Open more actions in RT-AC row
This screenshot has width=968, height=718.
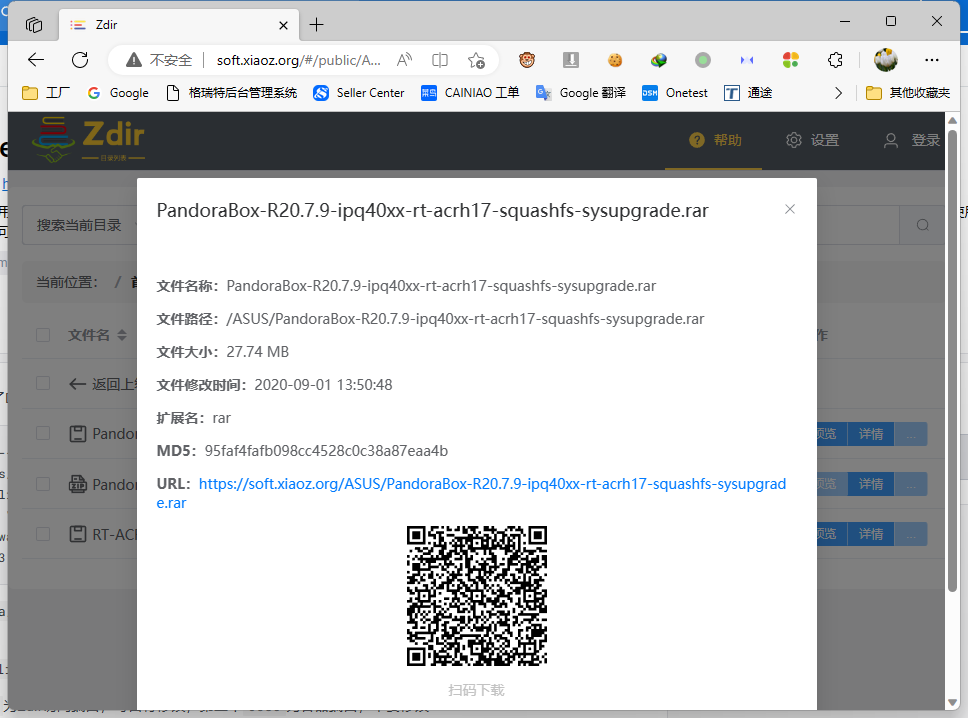pos(911,534)
